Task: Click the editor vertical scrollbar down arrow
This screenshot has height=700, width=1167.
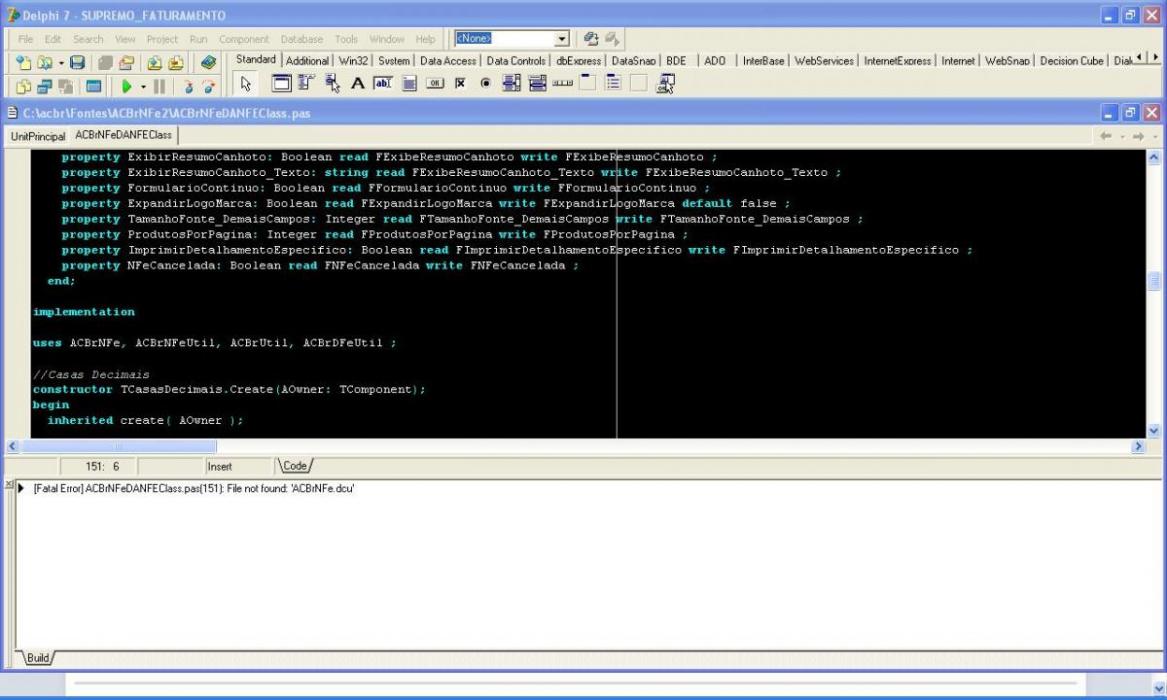Action: 1154,430
